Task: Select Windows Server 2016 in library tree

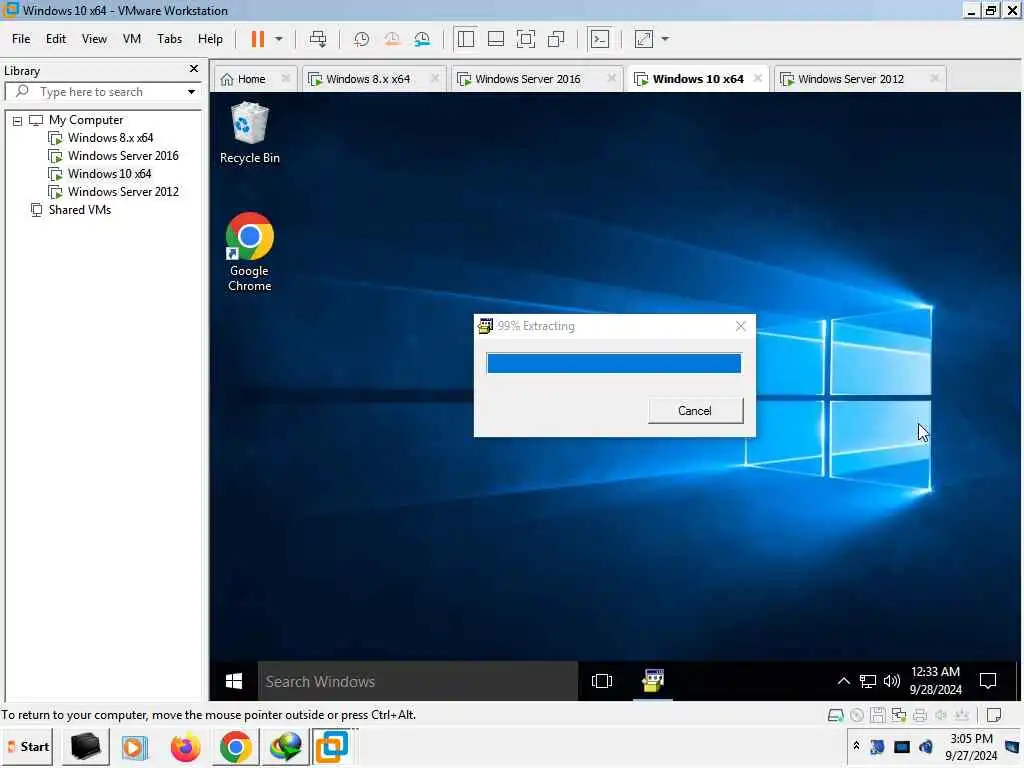Action: coord(123,156)
